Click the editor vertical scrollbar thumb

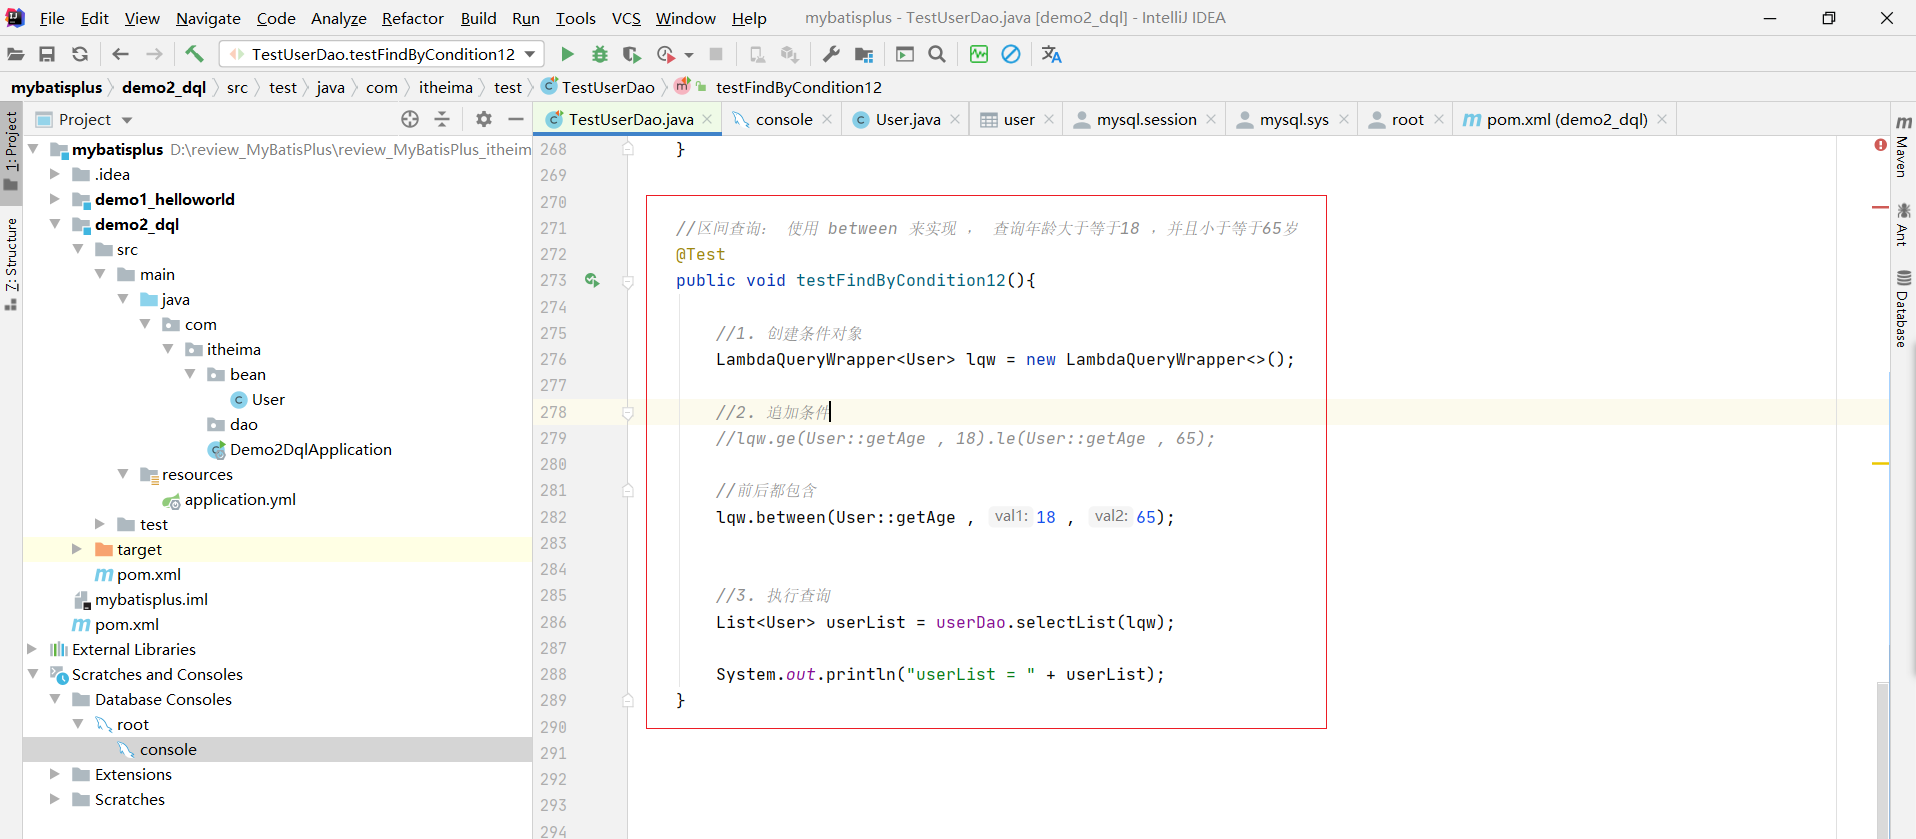click(x=1882, y=760)
